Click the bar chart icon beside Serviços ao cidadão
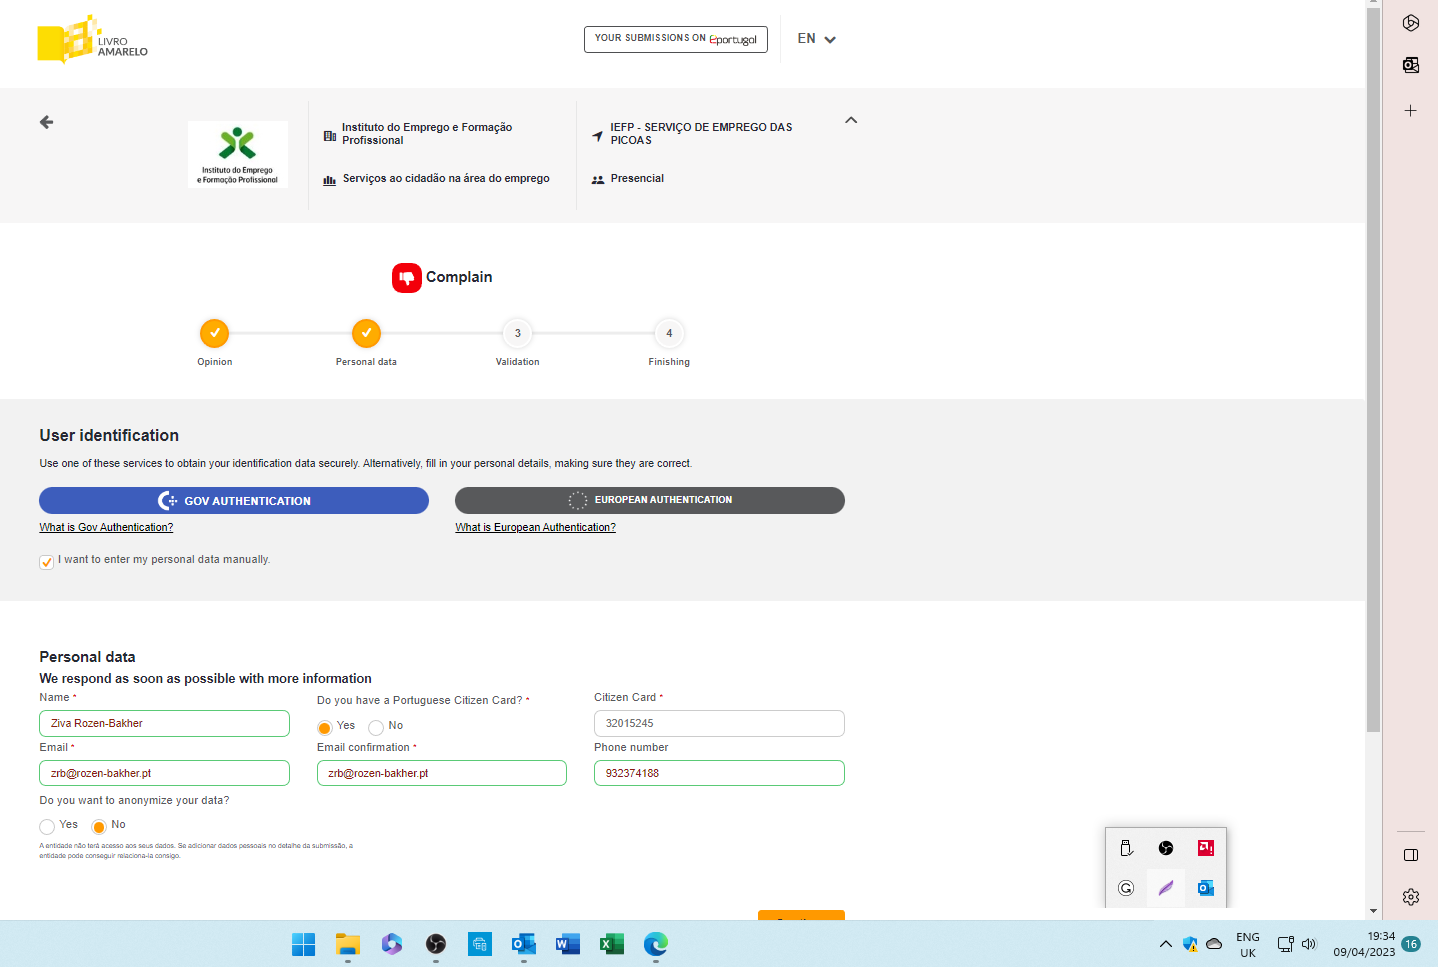Screen dimensions: 1438x967 coord(330,180)
